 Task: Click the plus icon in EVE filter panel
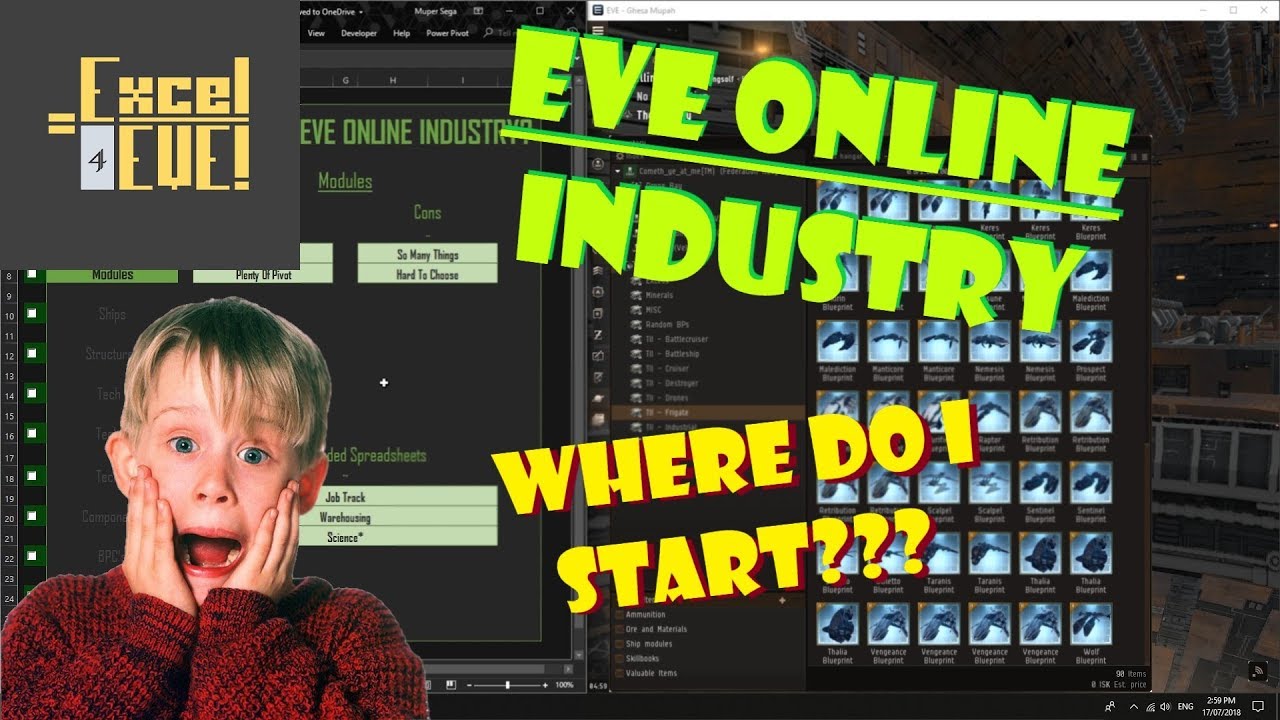tap(782, 600)
